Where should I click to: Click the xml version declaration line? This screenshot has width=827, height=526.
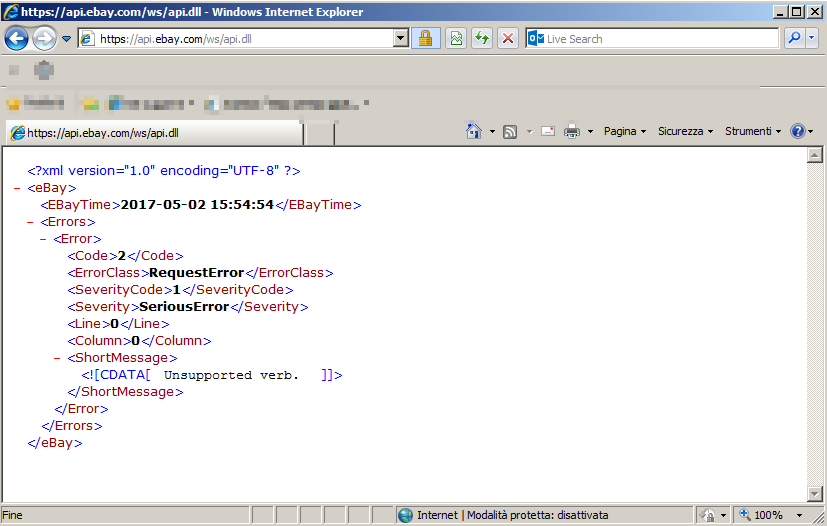click(164, 171)
